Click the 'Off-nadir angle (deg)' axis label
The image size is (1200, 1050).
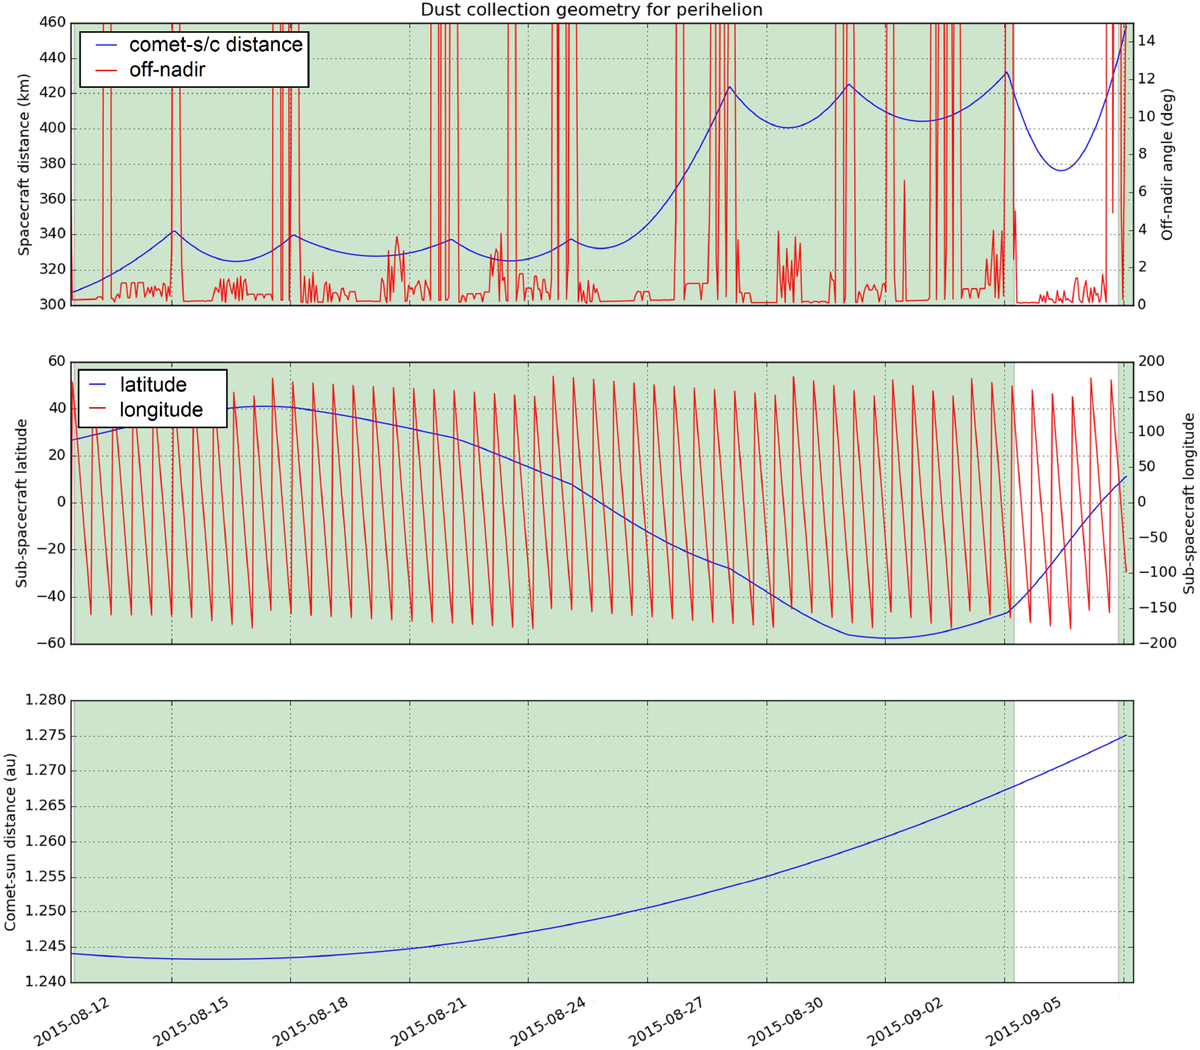[x=1167, y=164]
